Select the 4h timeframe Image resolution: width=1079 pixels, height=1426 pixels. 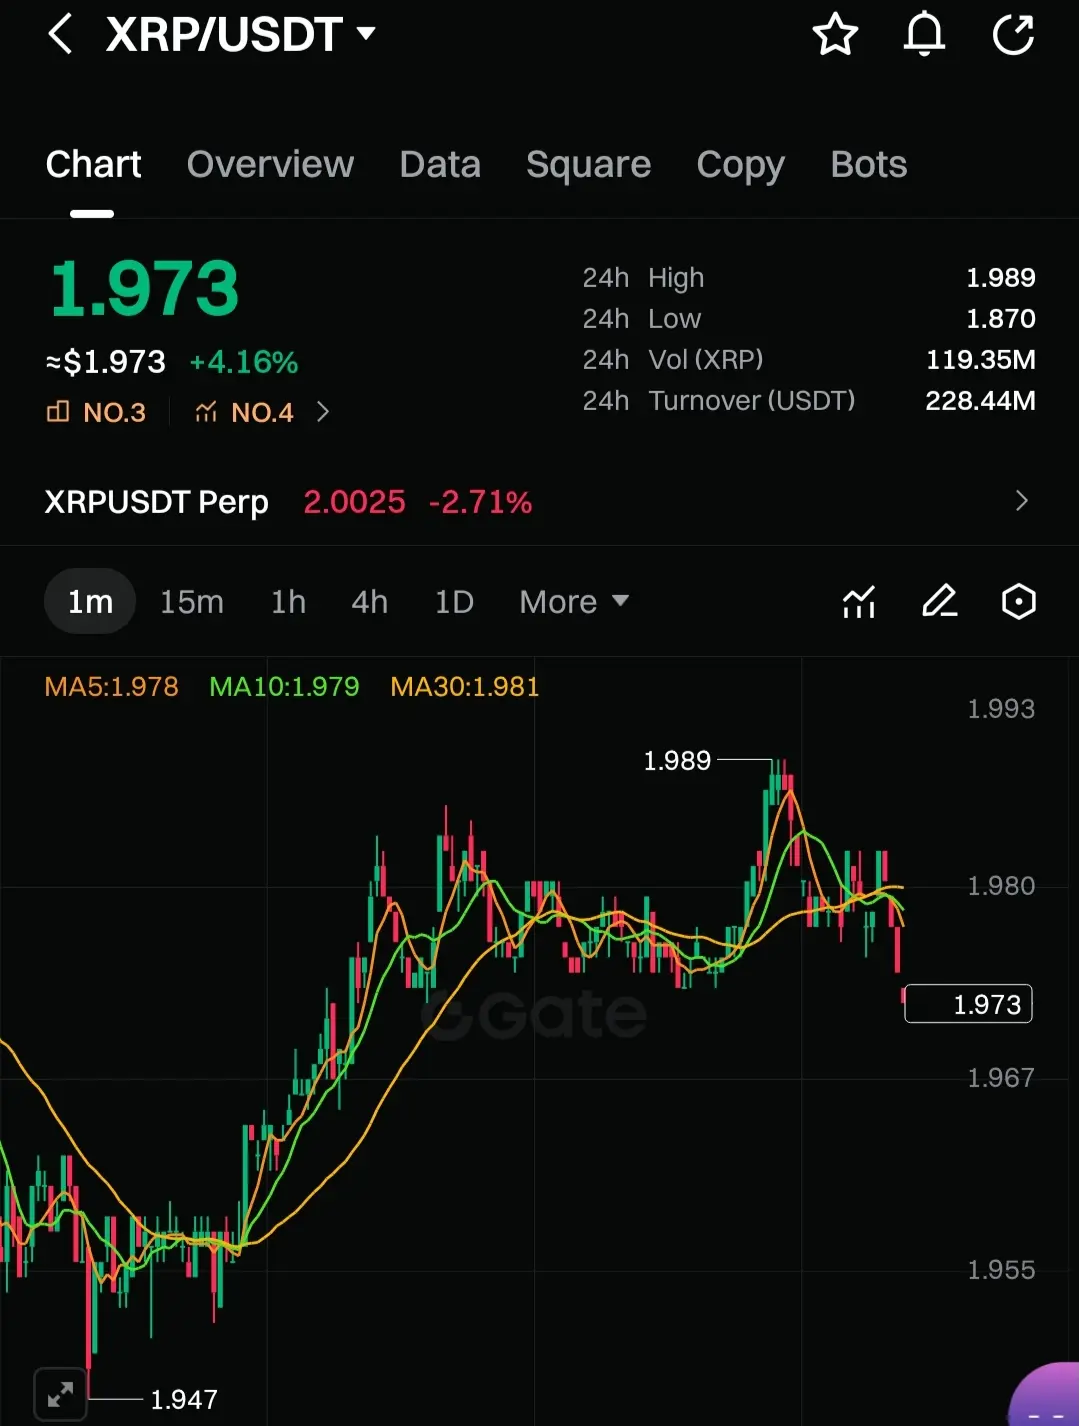pos(369,602)
